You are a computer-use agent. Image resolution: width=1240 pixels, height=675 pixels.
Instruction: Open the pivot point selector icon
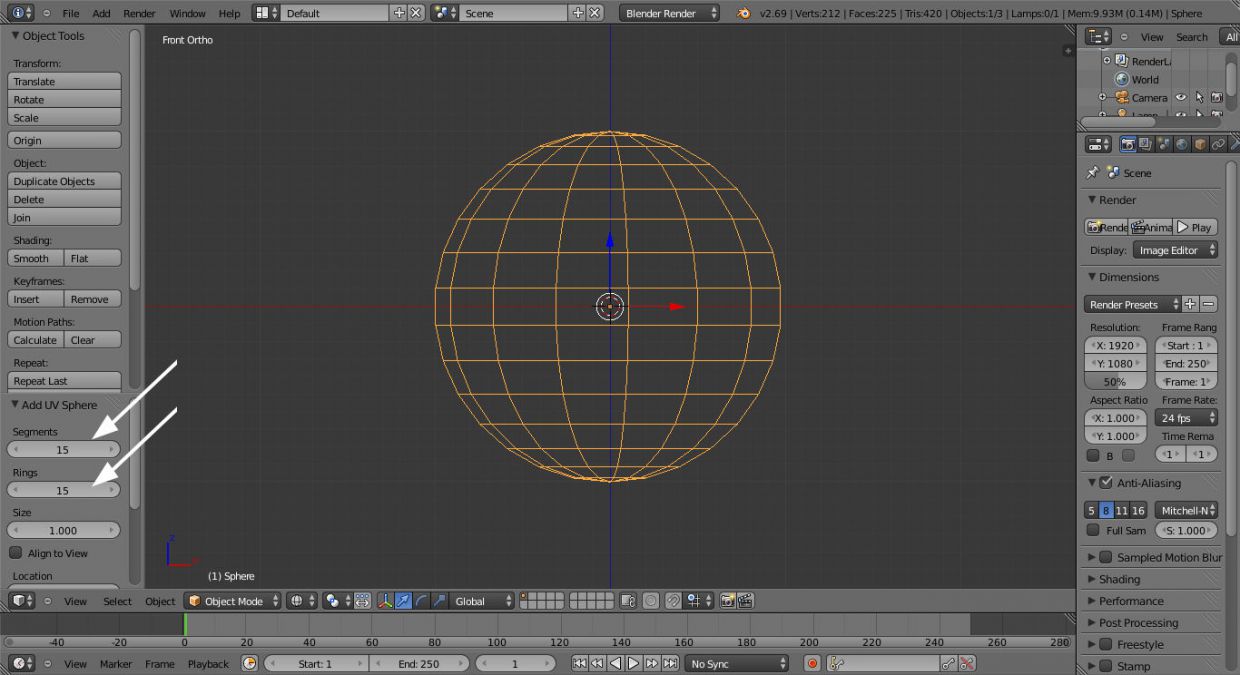point(338,601)
